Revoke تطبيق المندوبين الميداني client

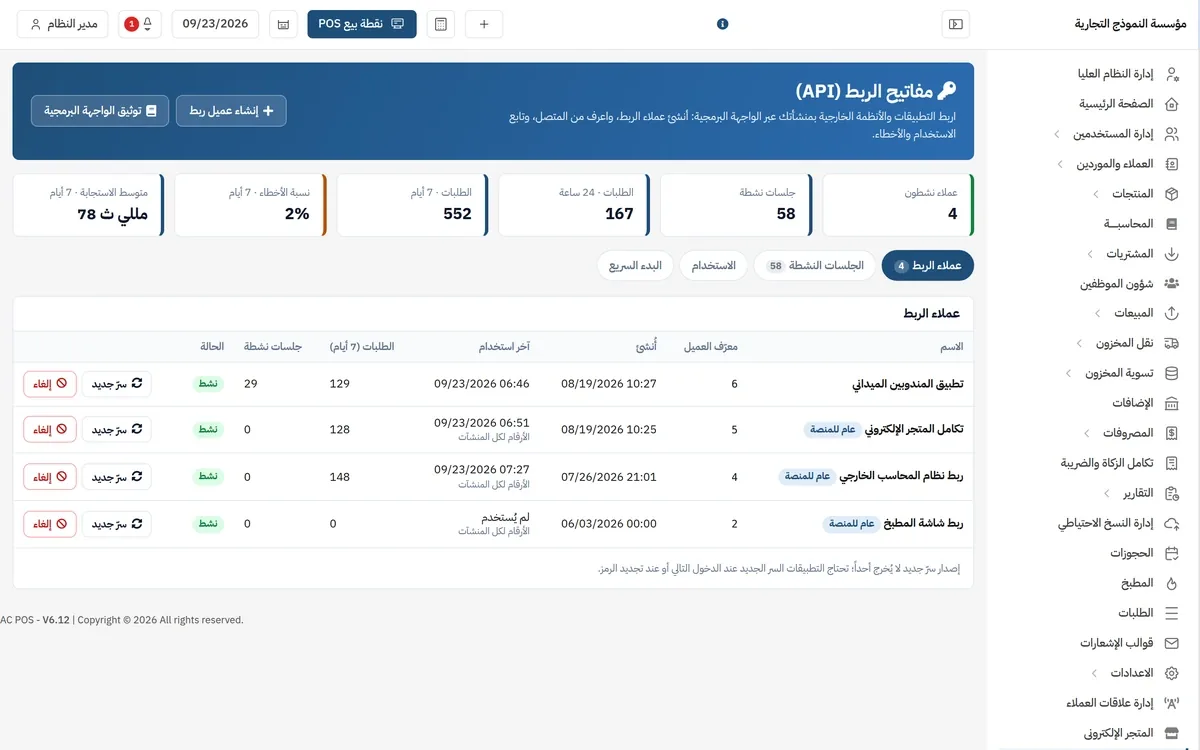[50, 384]
